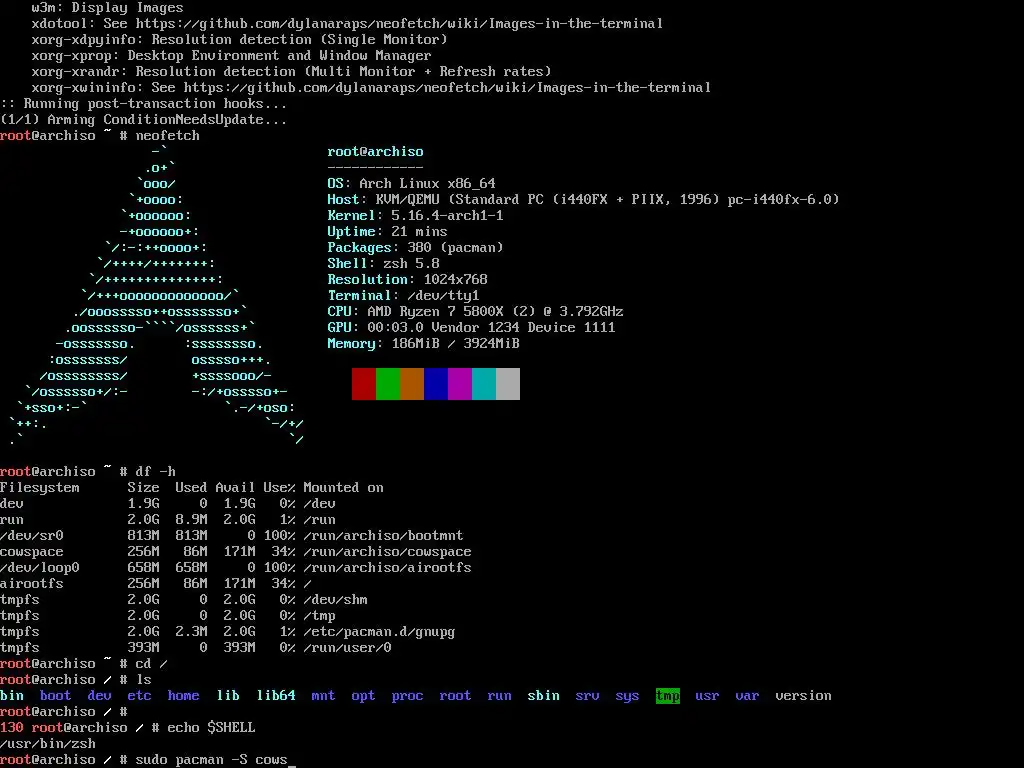Click the xdotool neofetch wiki URL
The image size is (1024, 768).
click(x=399, y=24)
